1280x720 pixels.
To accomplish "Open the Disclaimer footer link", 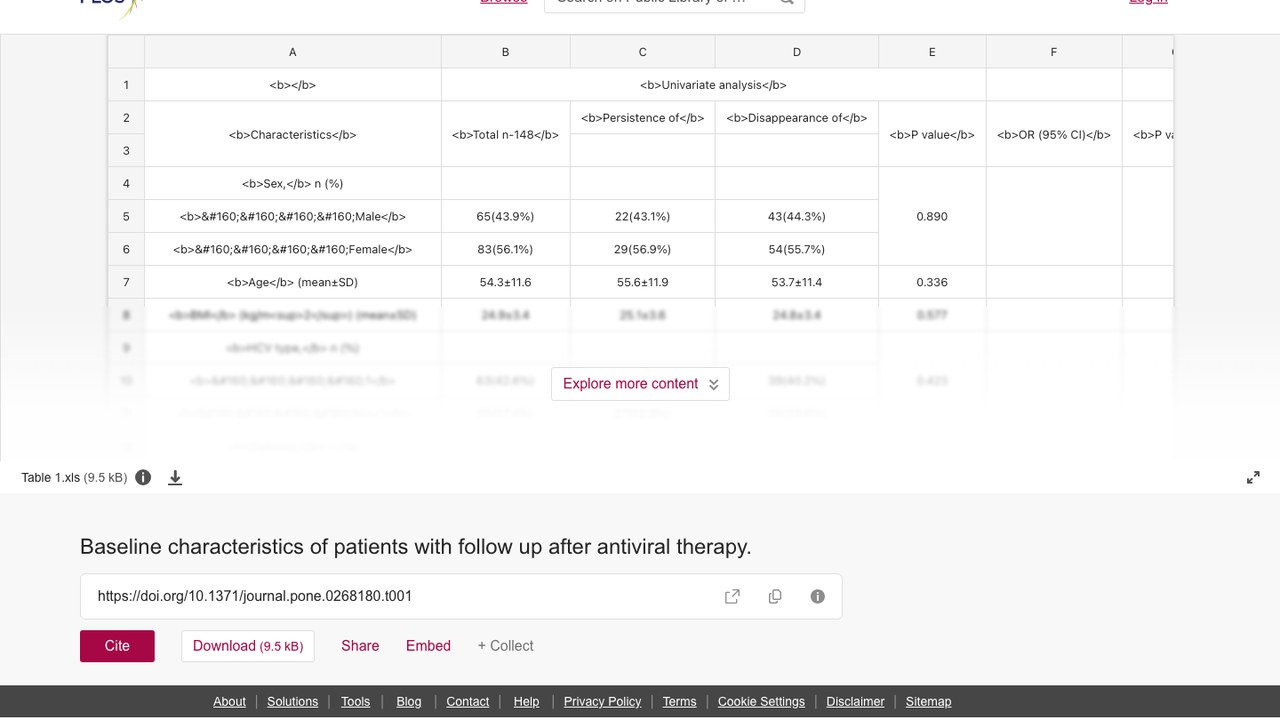I will (855, 702).
